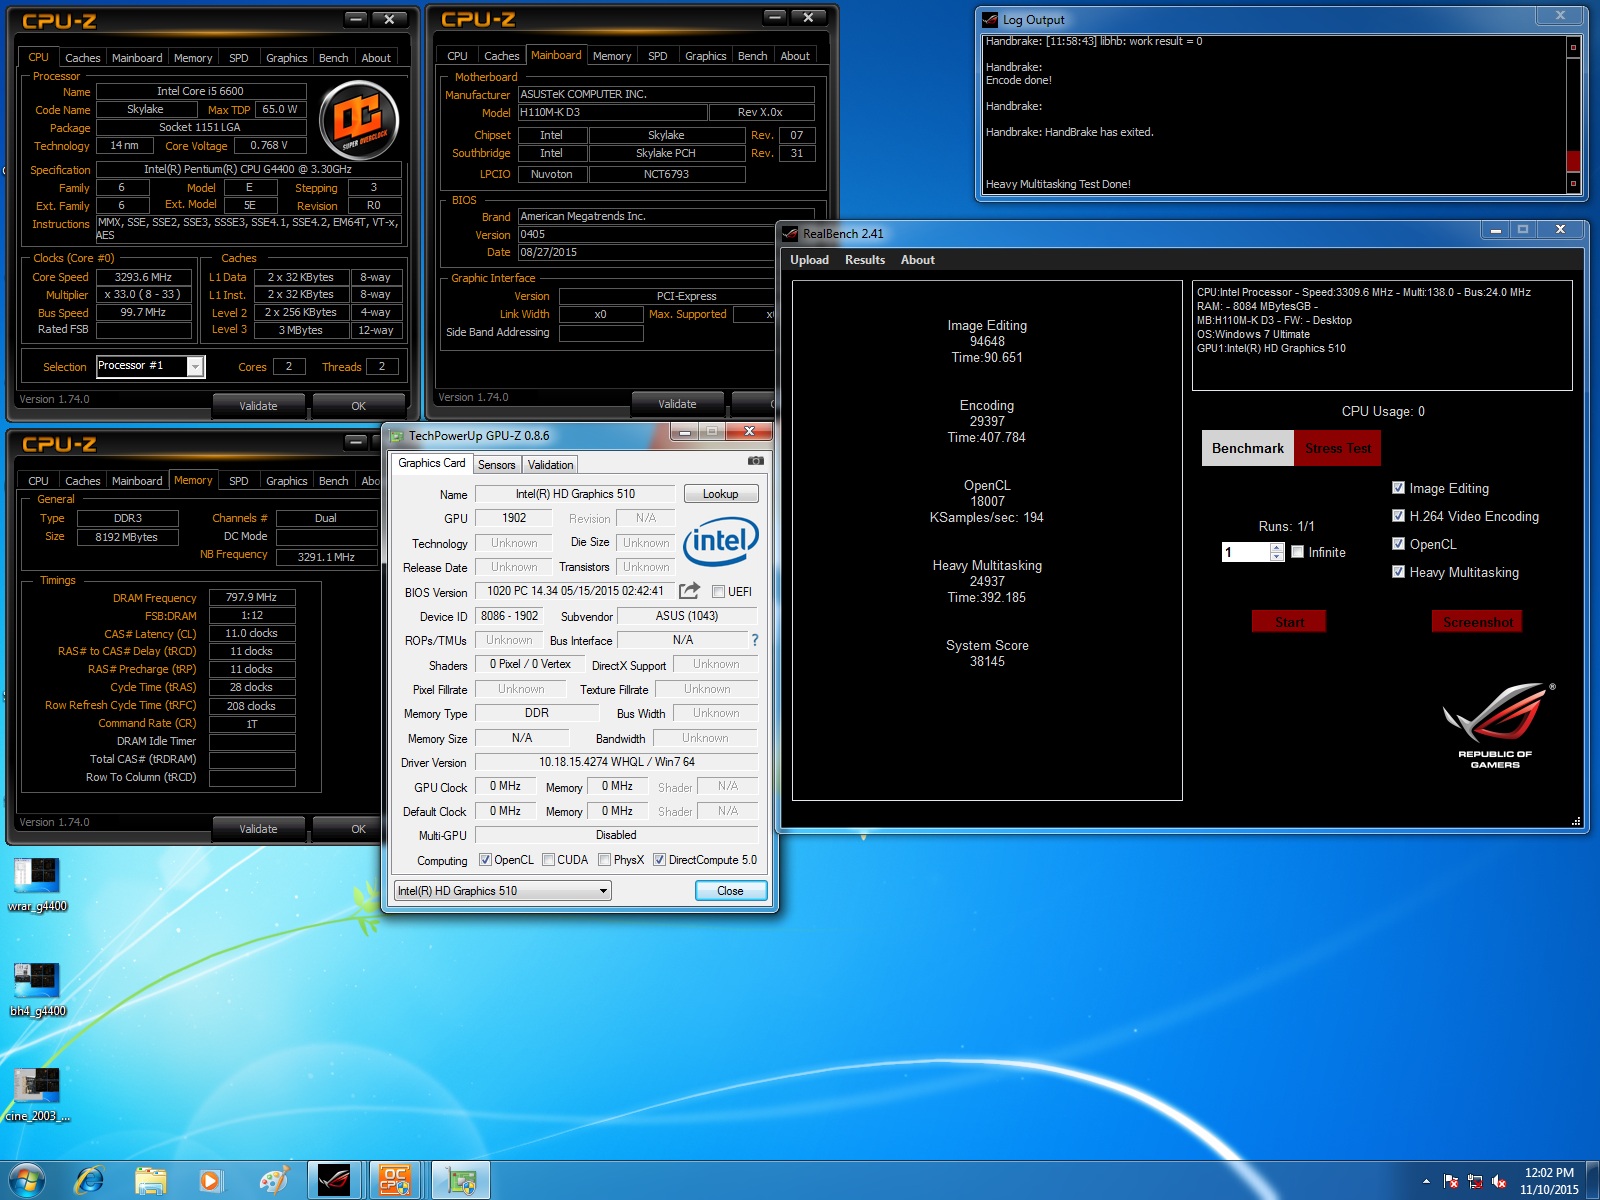
Task: Uncheck Heavy Multitasking test
Action: pos(1398,572)
